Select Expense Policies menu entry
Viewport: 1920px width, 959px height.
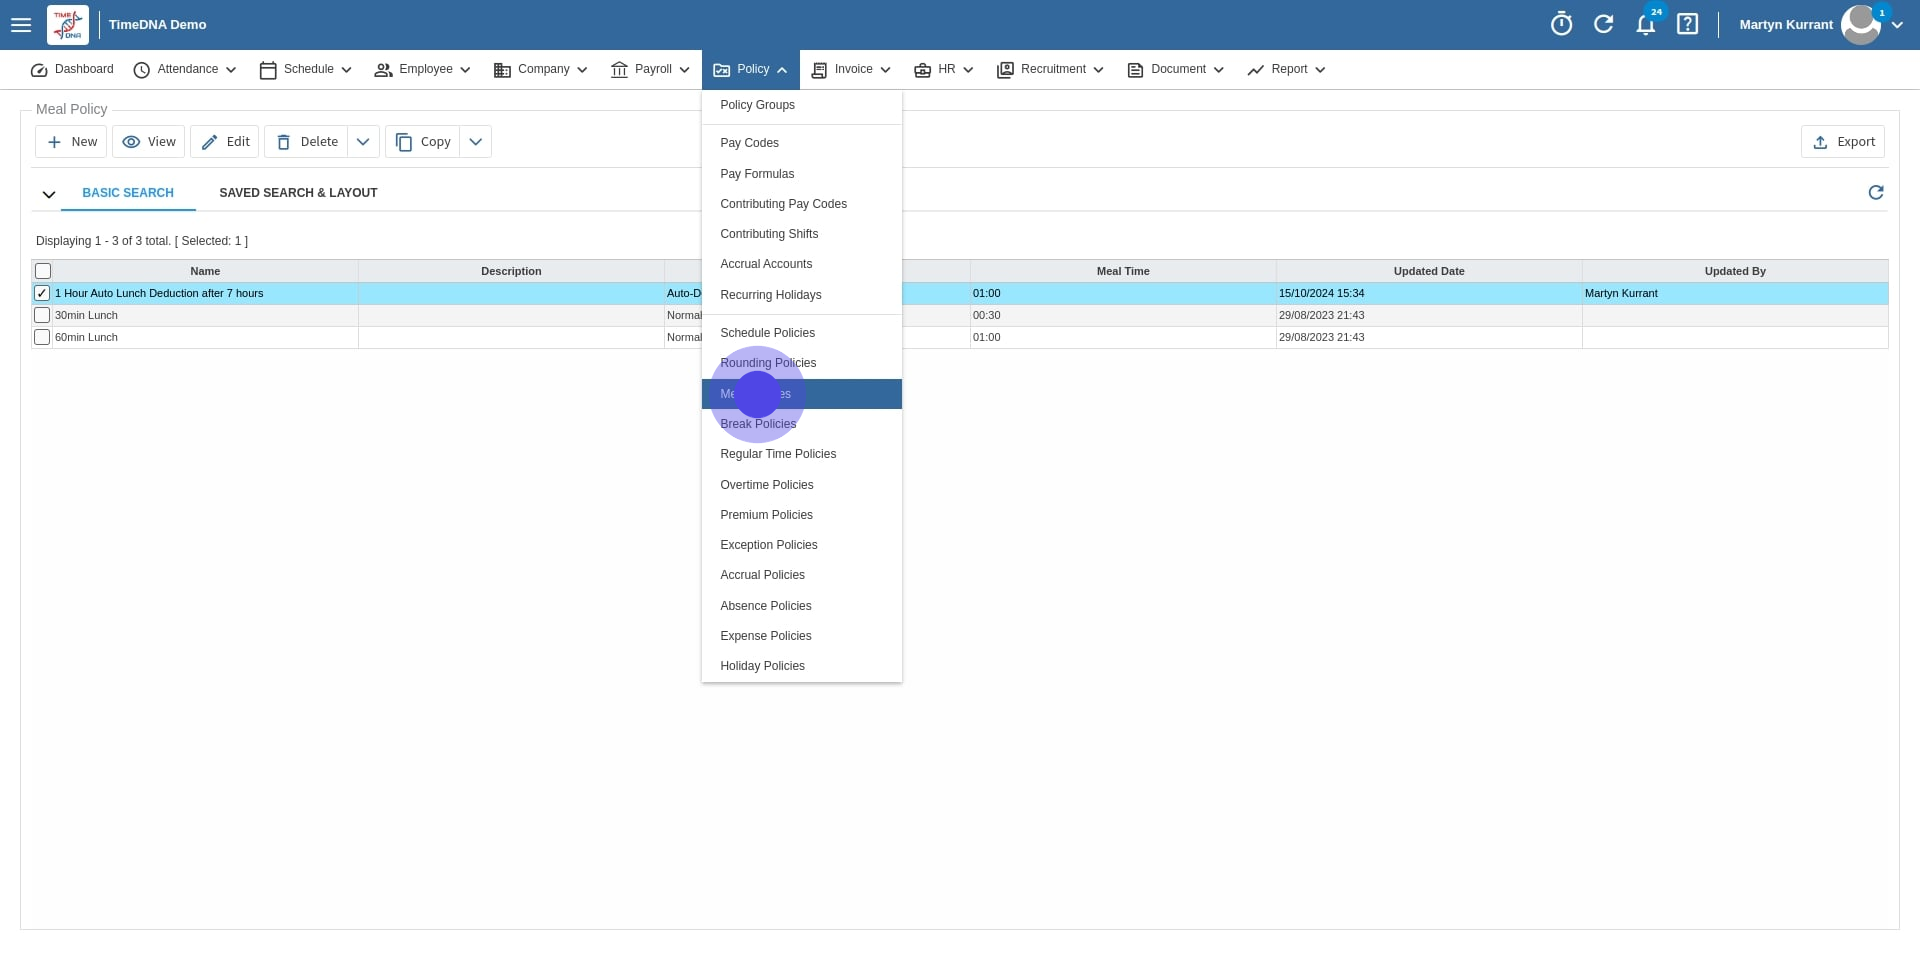802,636
